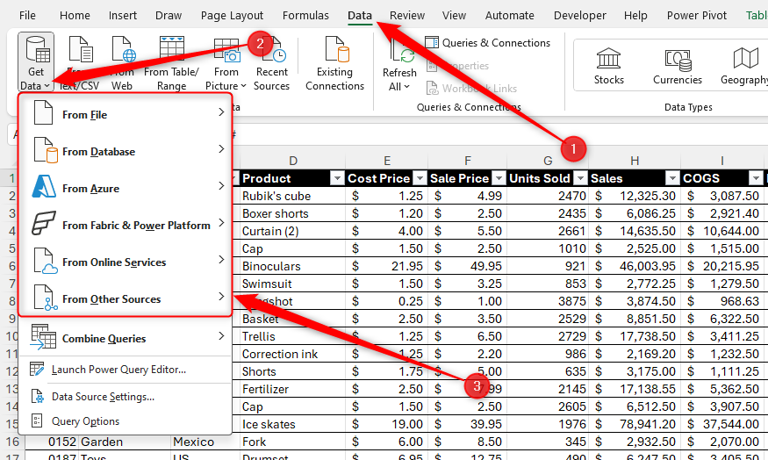
Task: Click the Sale Price value 49.95
Action: (467, 266)
